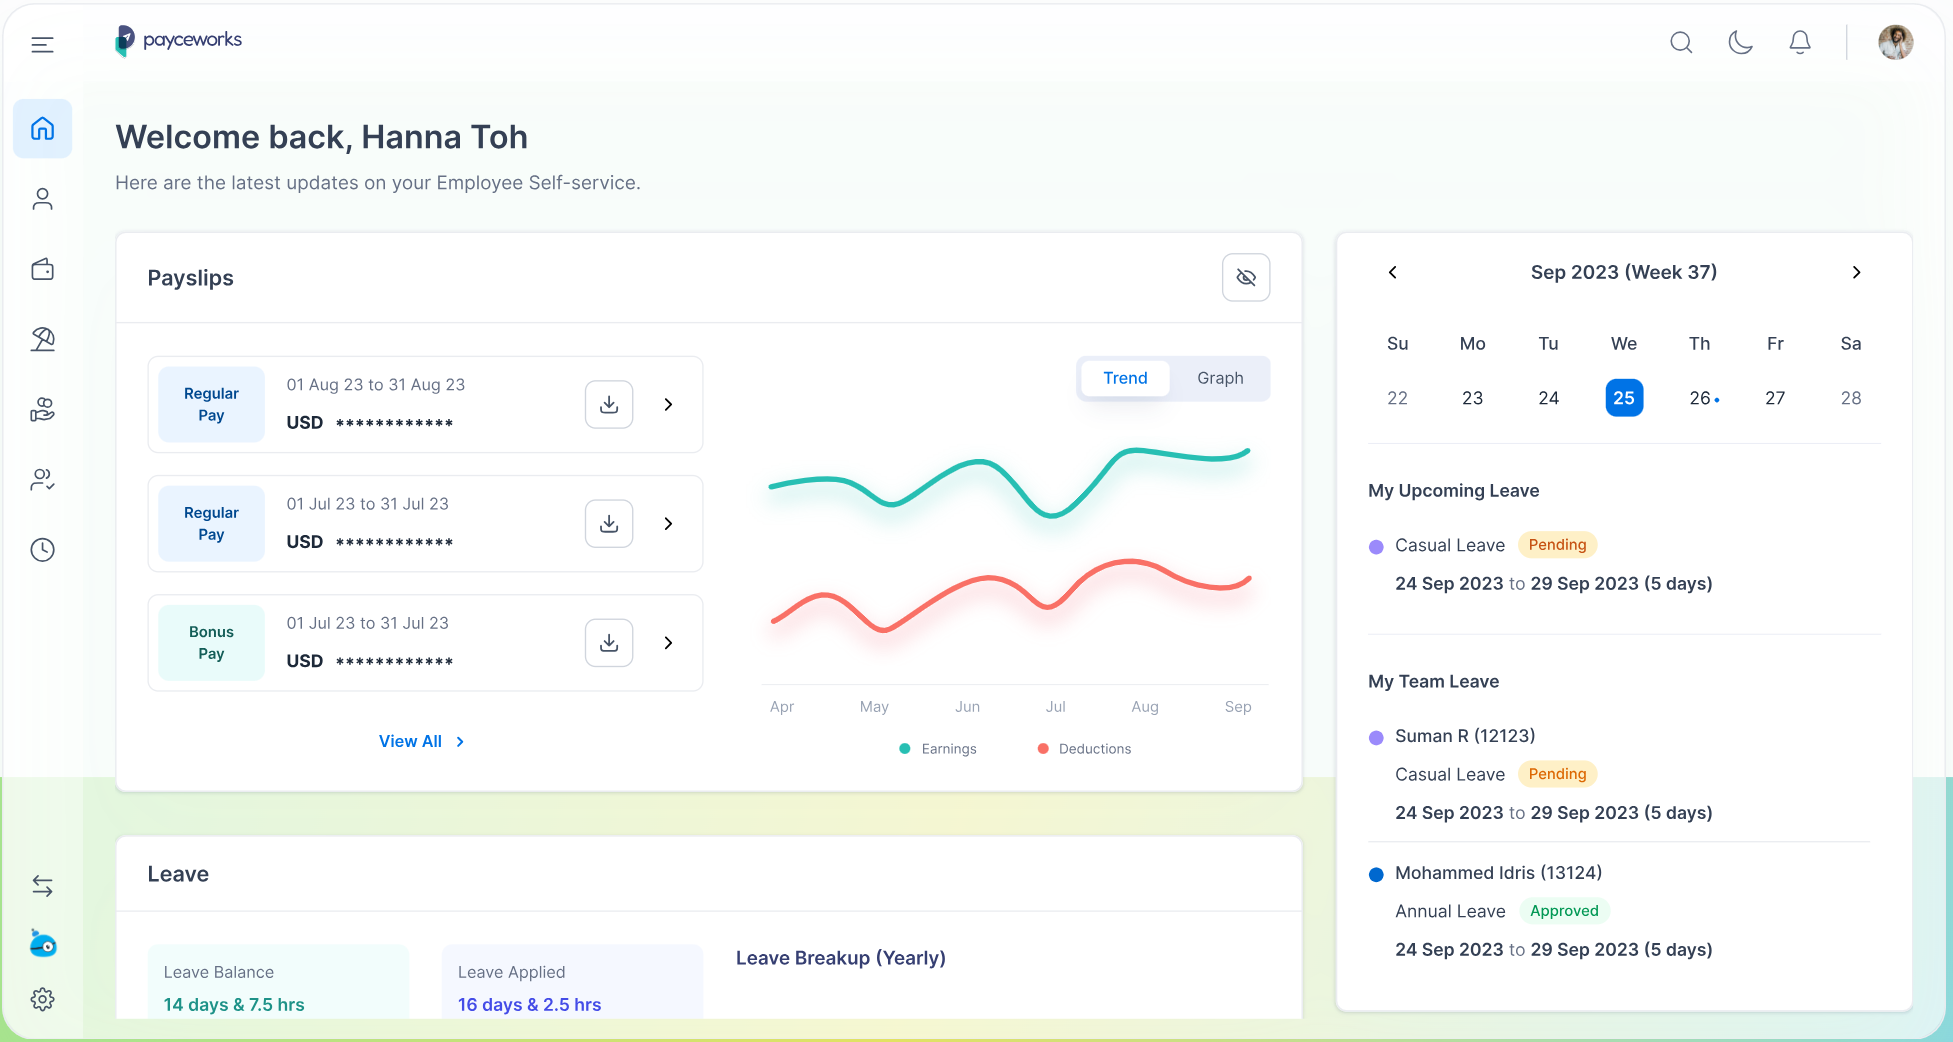Click the Leave Balance card
Viewport: 1953px width, 1042px height.
coord(278,982)
